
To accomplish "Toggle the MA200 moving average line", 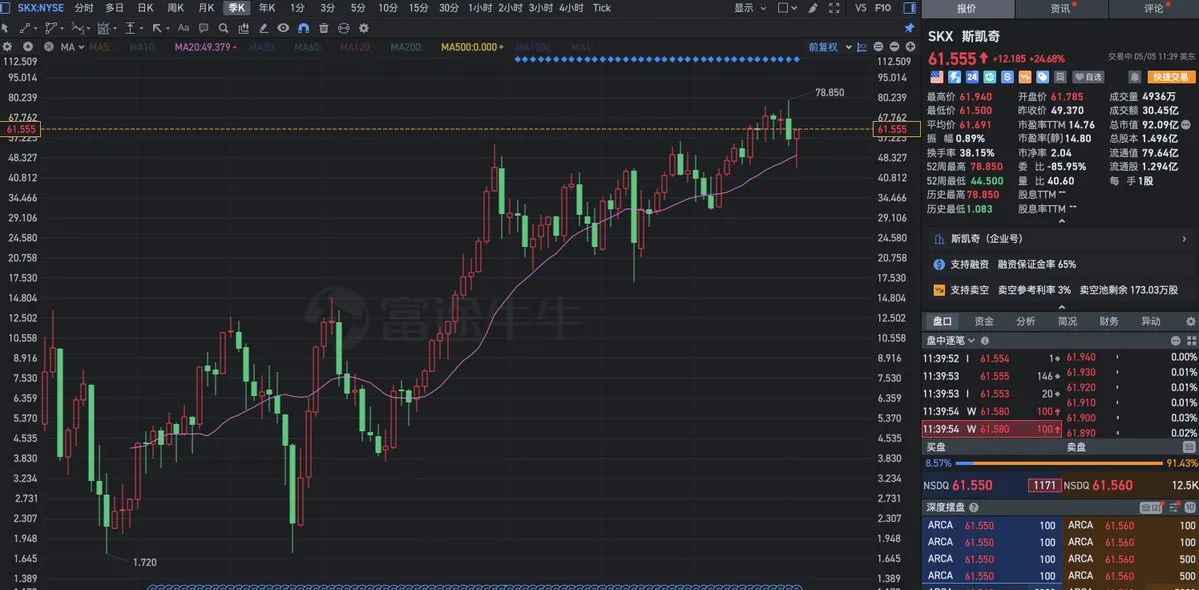I will [407, 47].
